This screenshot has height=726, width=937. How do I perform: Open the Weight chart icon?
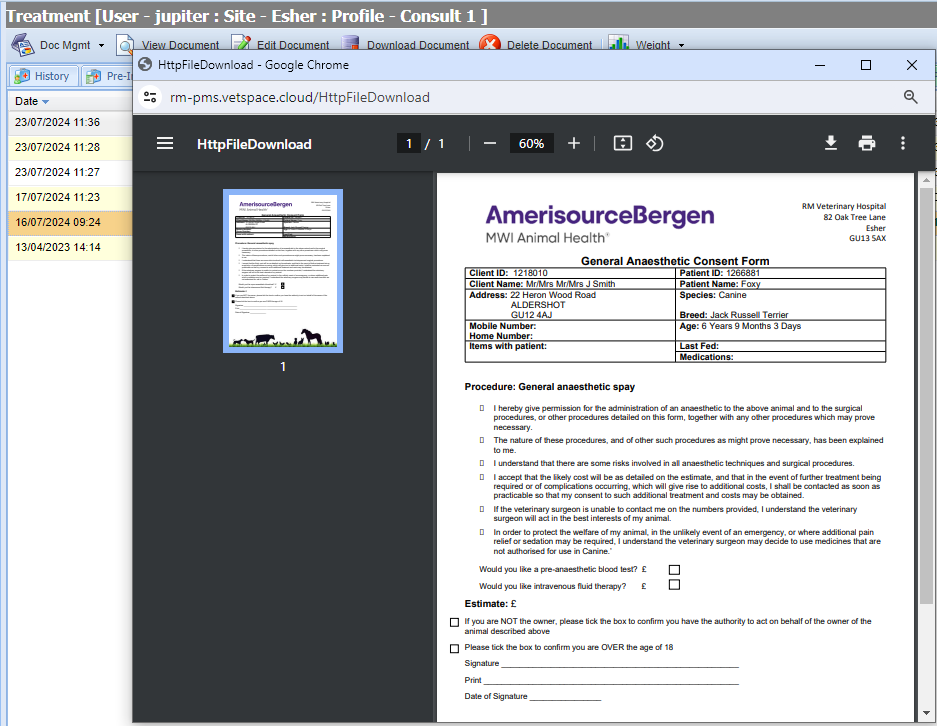pyautogui.click(x=618, y=43)
